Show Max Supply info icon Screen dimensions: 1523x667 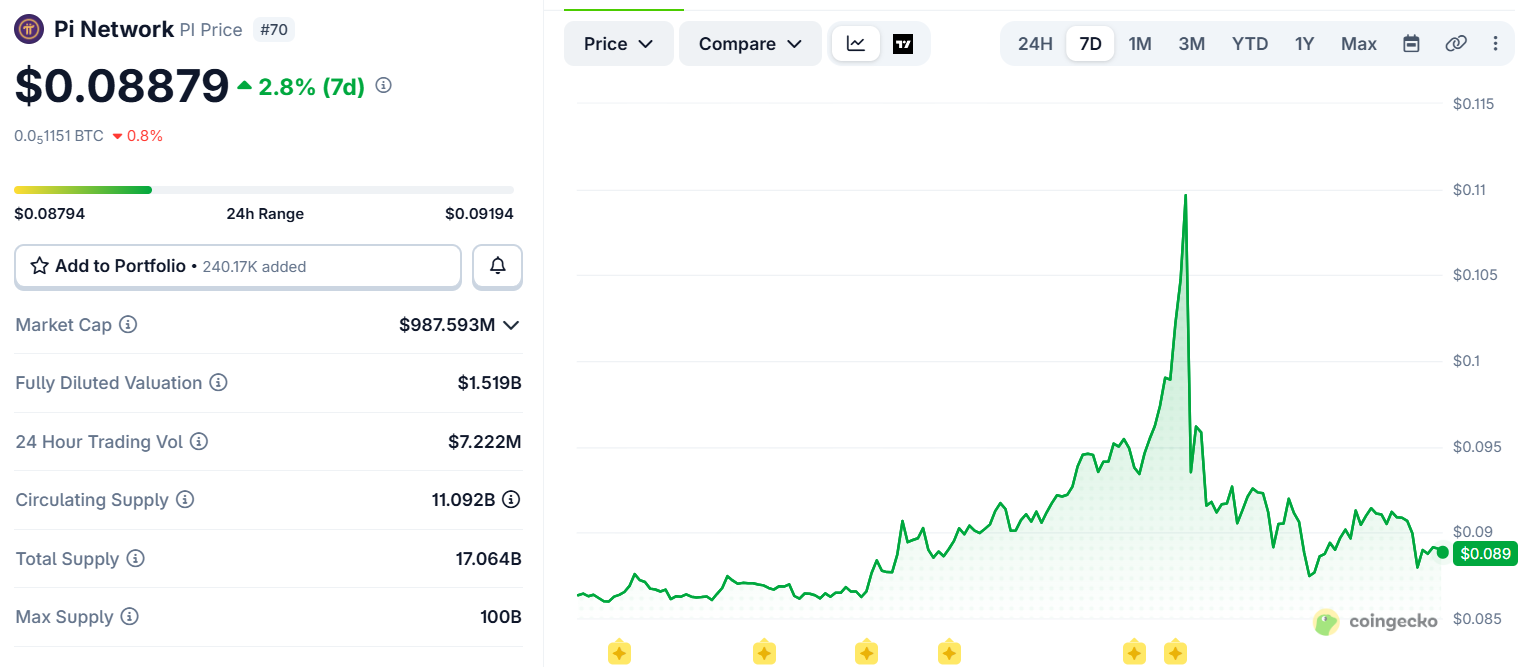click(x=129, y=617)
